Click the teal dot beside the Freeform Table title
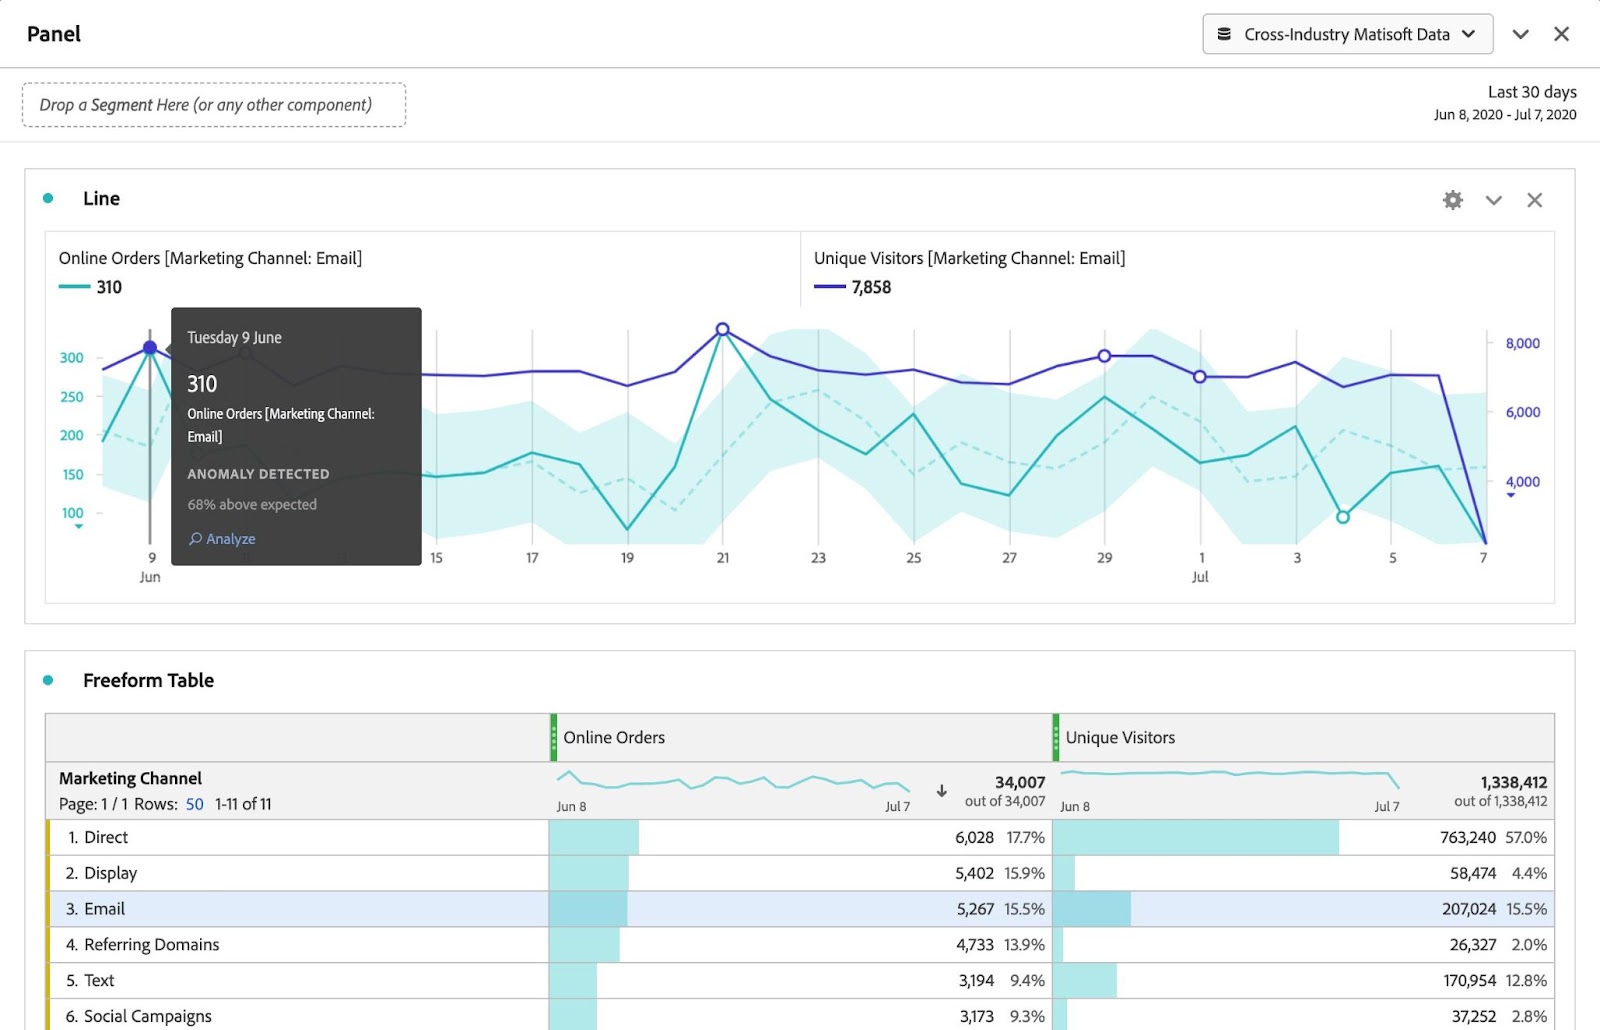Image resolution: width=1600 pixels, height=1030 pixels. coord(47,680)
